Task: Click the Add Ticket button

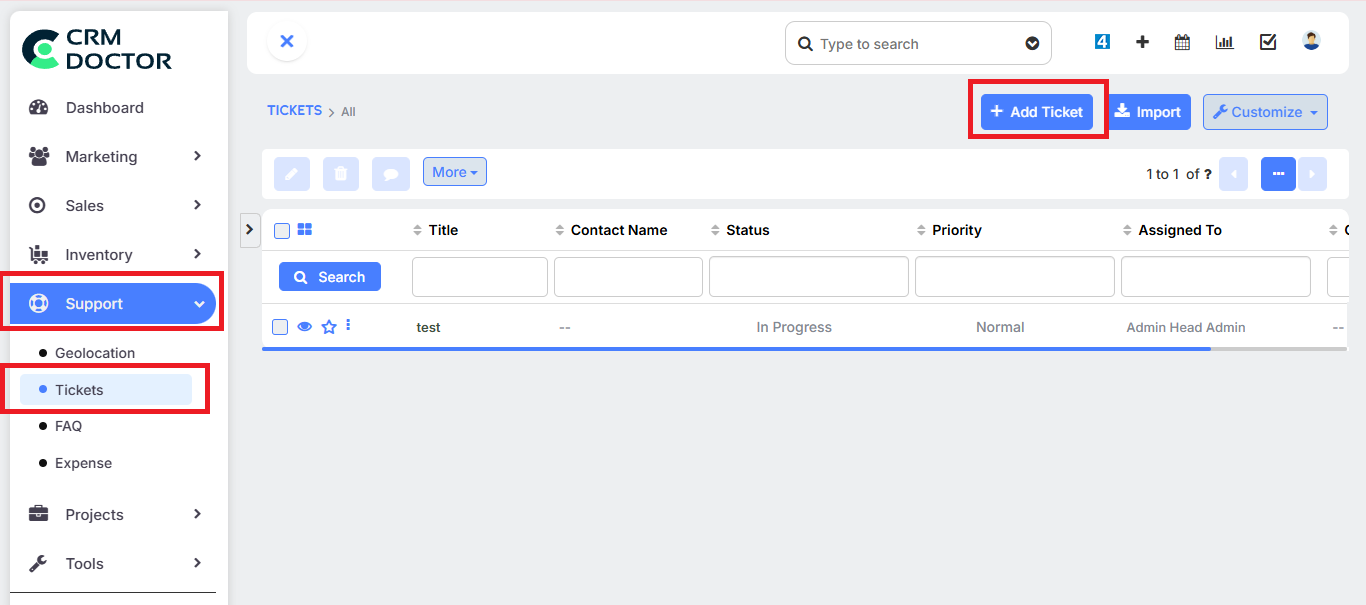Action: pyautogui.click(x=1037, y=112)
